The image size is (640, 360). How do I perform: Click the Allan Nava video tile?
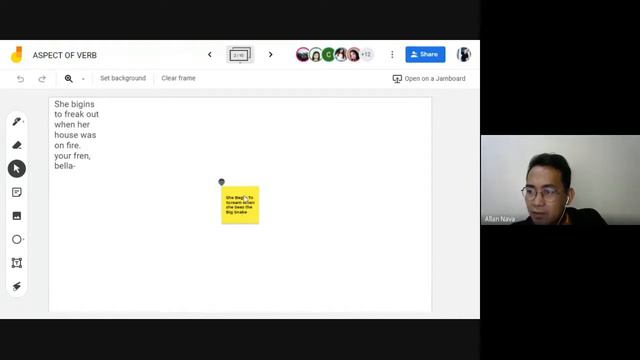point(560,180)
